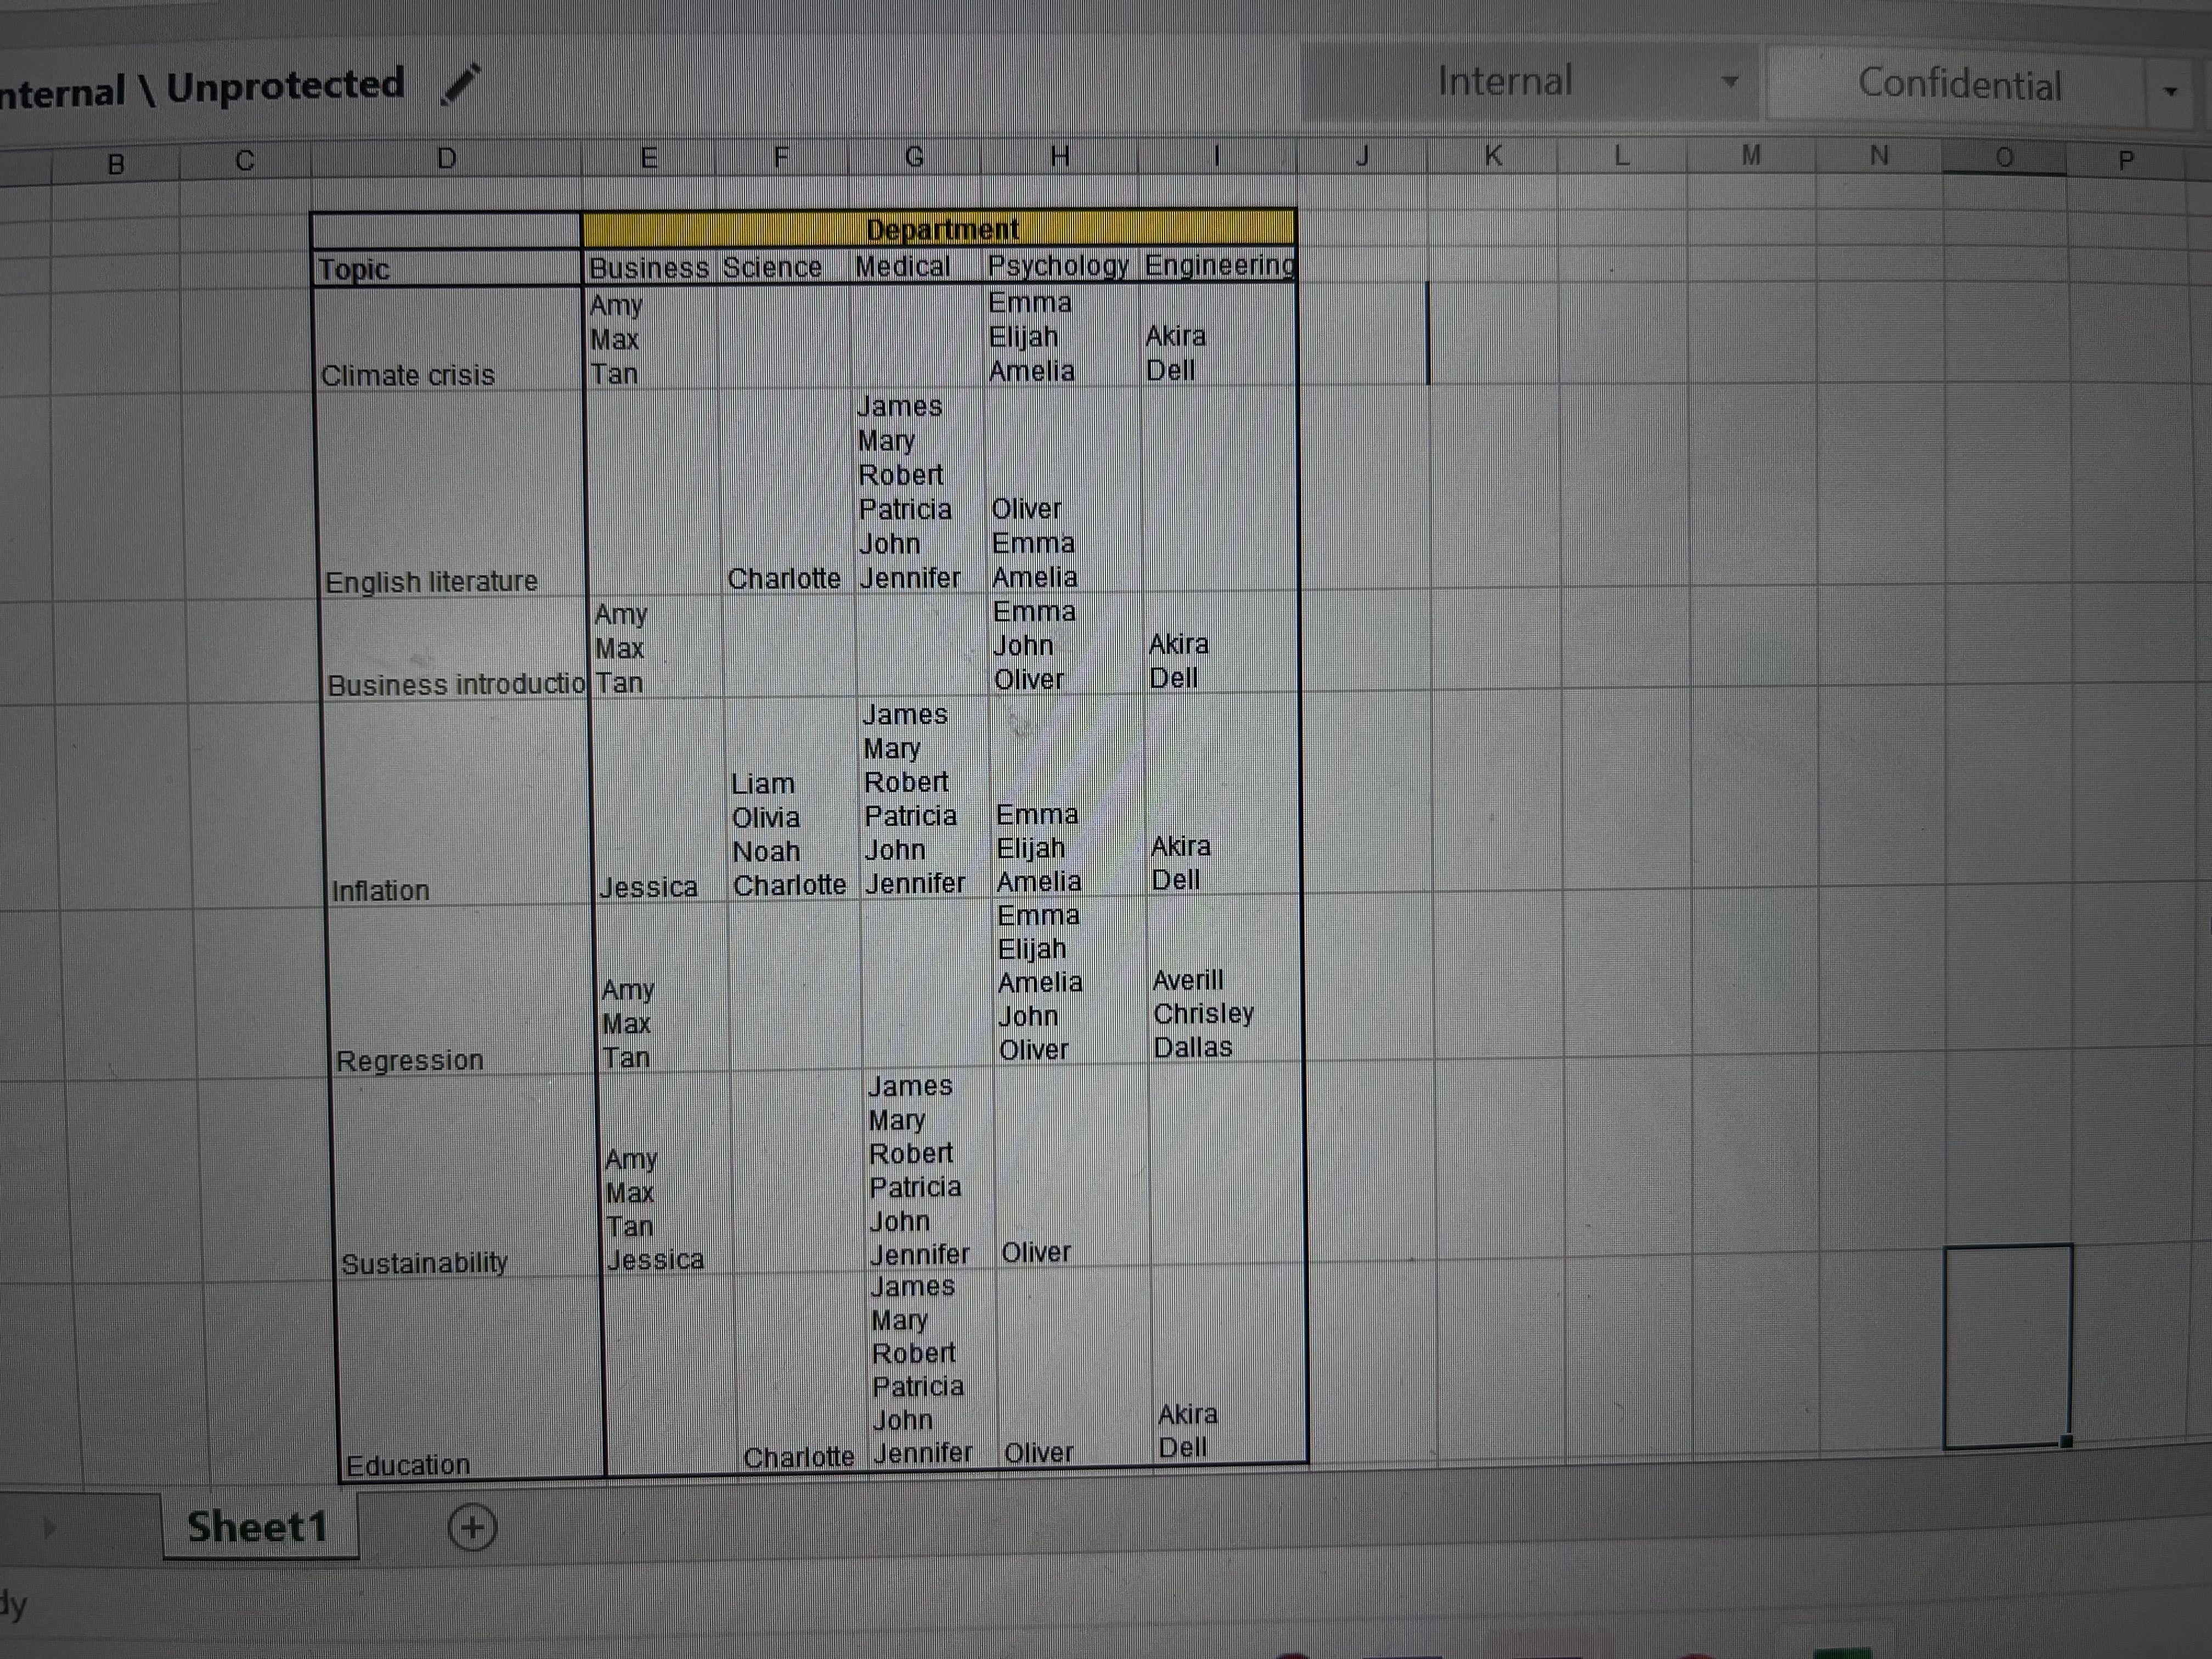Screen dimensions: 2212x1659
Task: Switch to the Sheet1 tab
Action: click(x=258, y=1527)
